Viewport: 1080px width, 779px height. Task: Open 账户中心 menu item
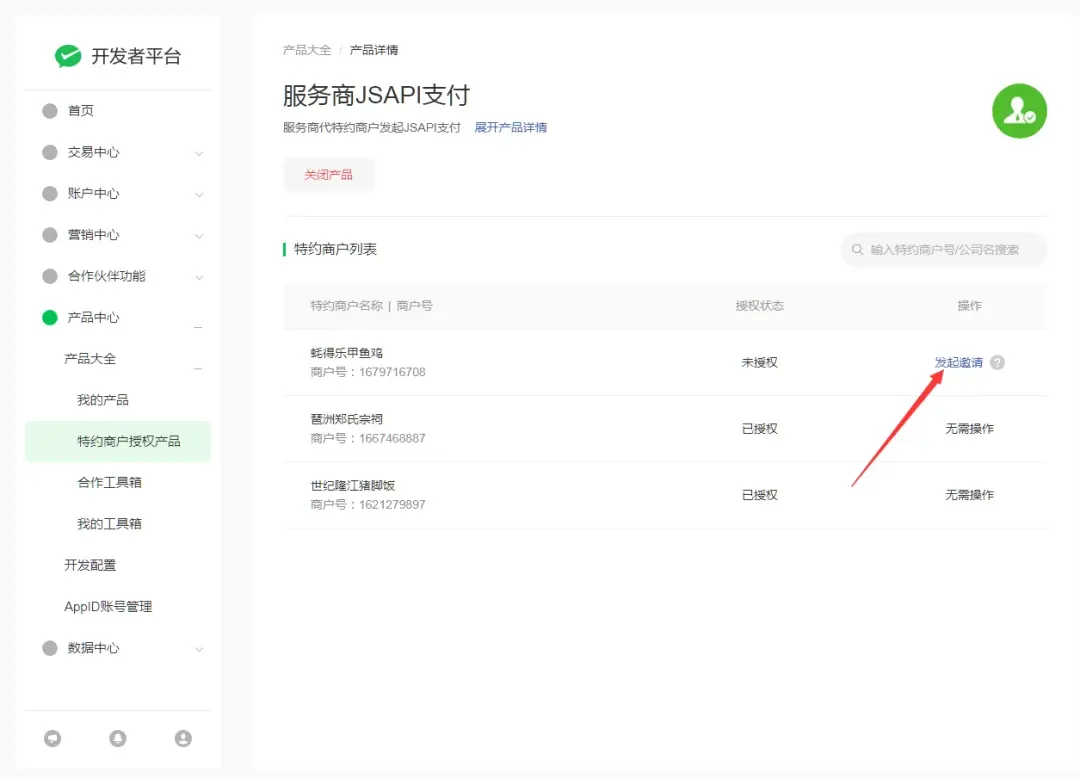tap(93, 194)
